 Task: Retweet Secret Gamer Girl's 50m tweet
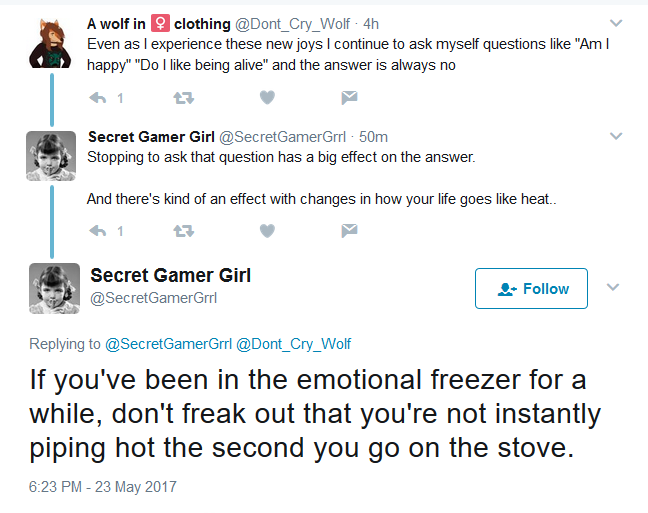(x=183, y=231)
